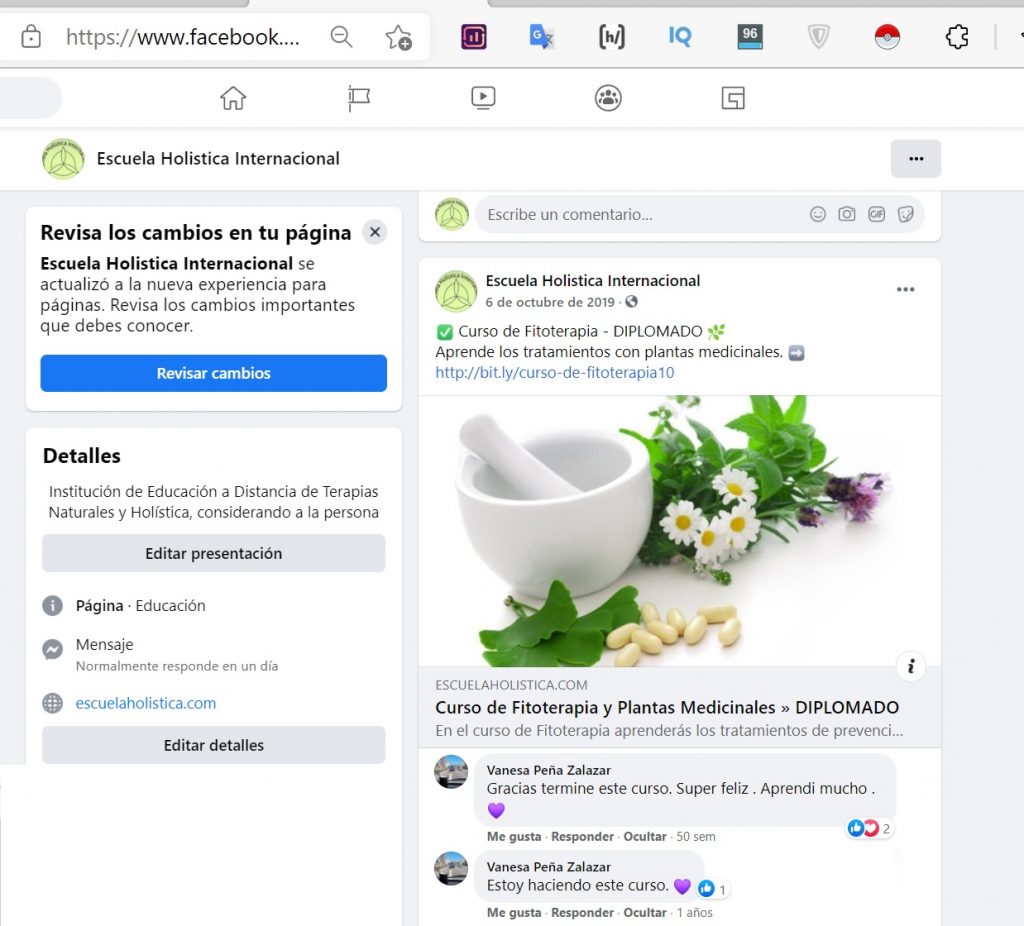Open the Gaming tab icon
Screen dimensions: 1024x926
coord(733,98)
